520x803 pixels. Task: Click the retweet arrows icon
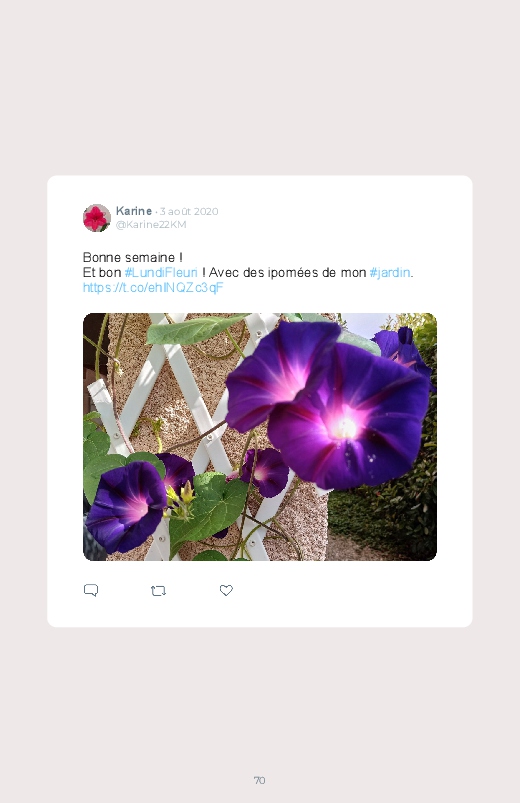coord(158,591)
